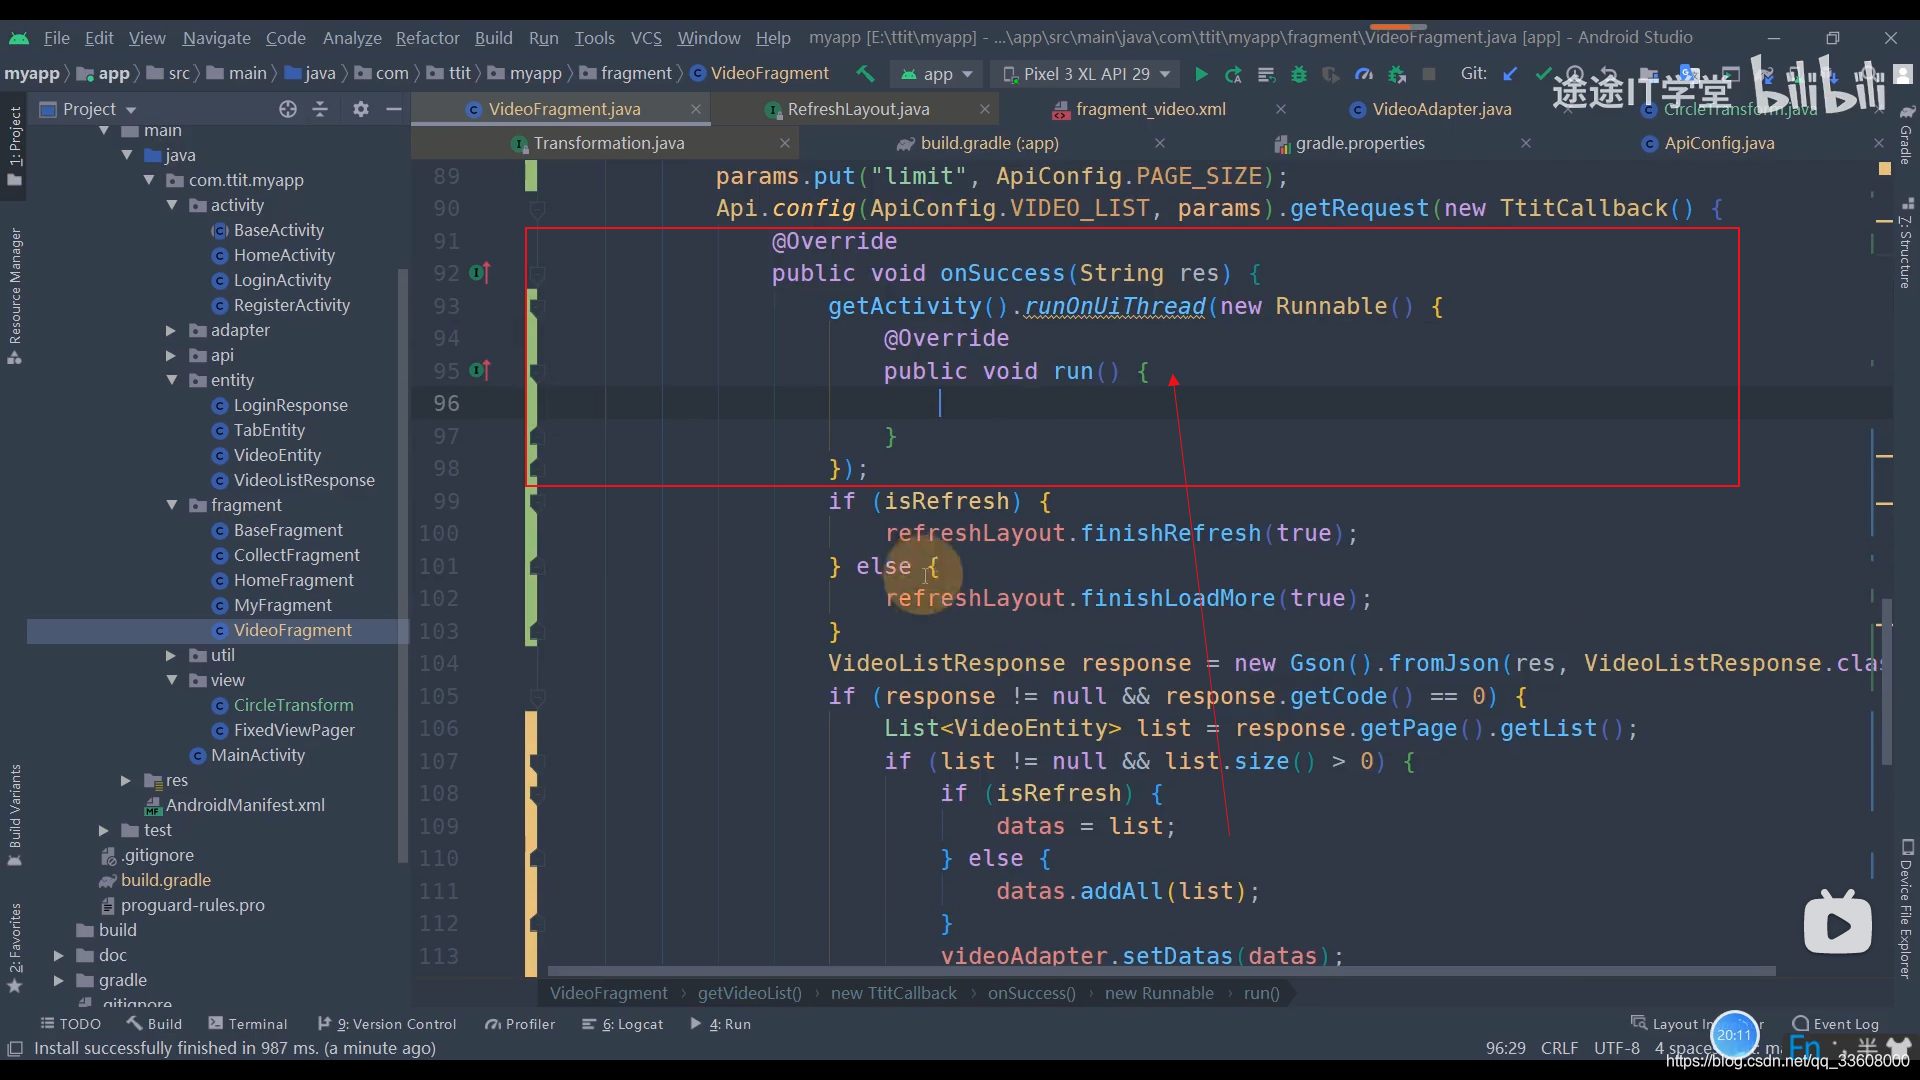Open the Event Log
Image resolution: width=1920 pixels, height=1080 pixels.
tap(1836, 1024)
